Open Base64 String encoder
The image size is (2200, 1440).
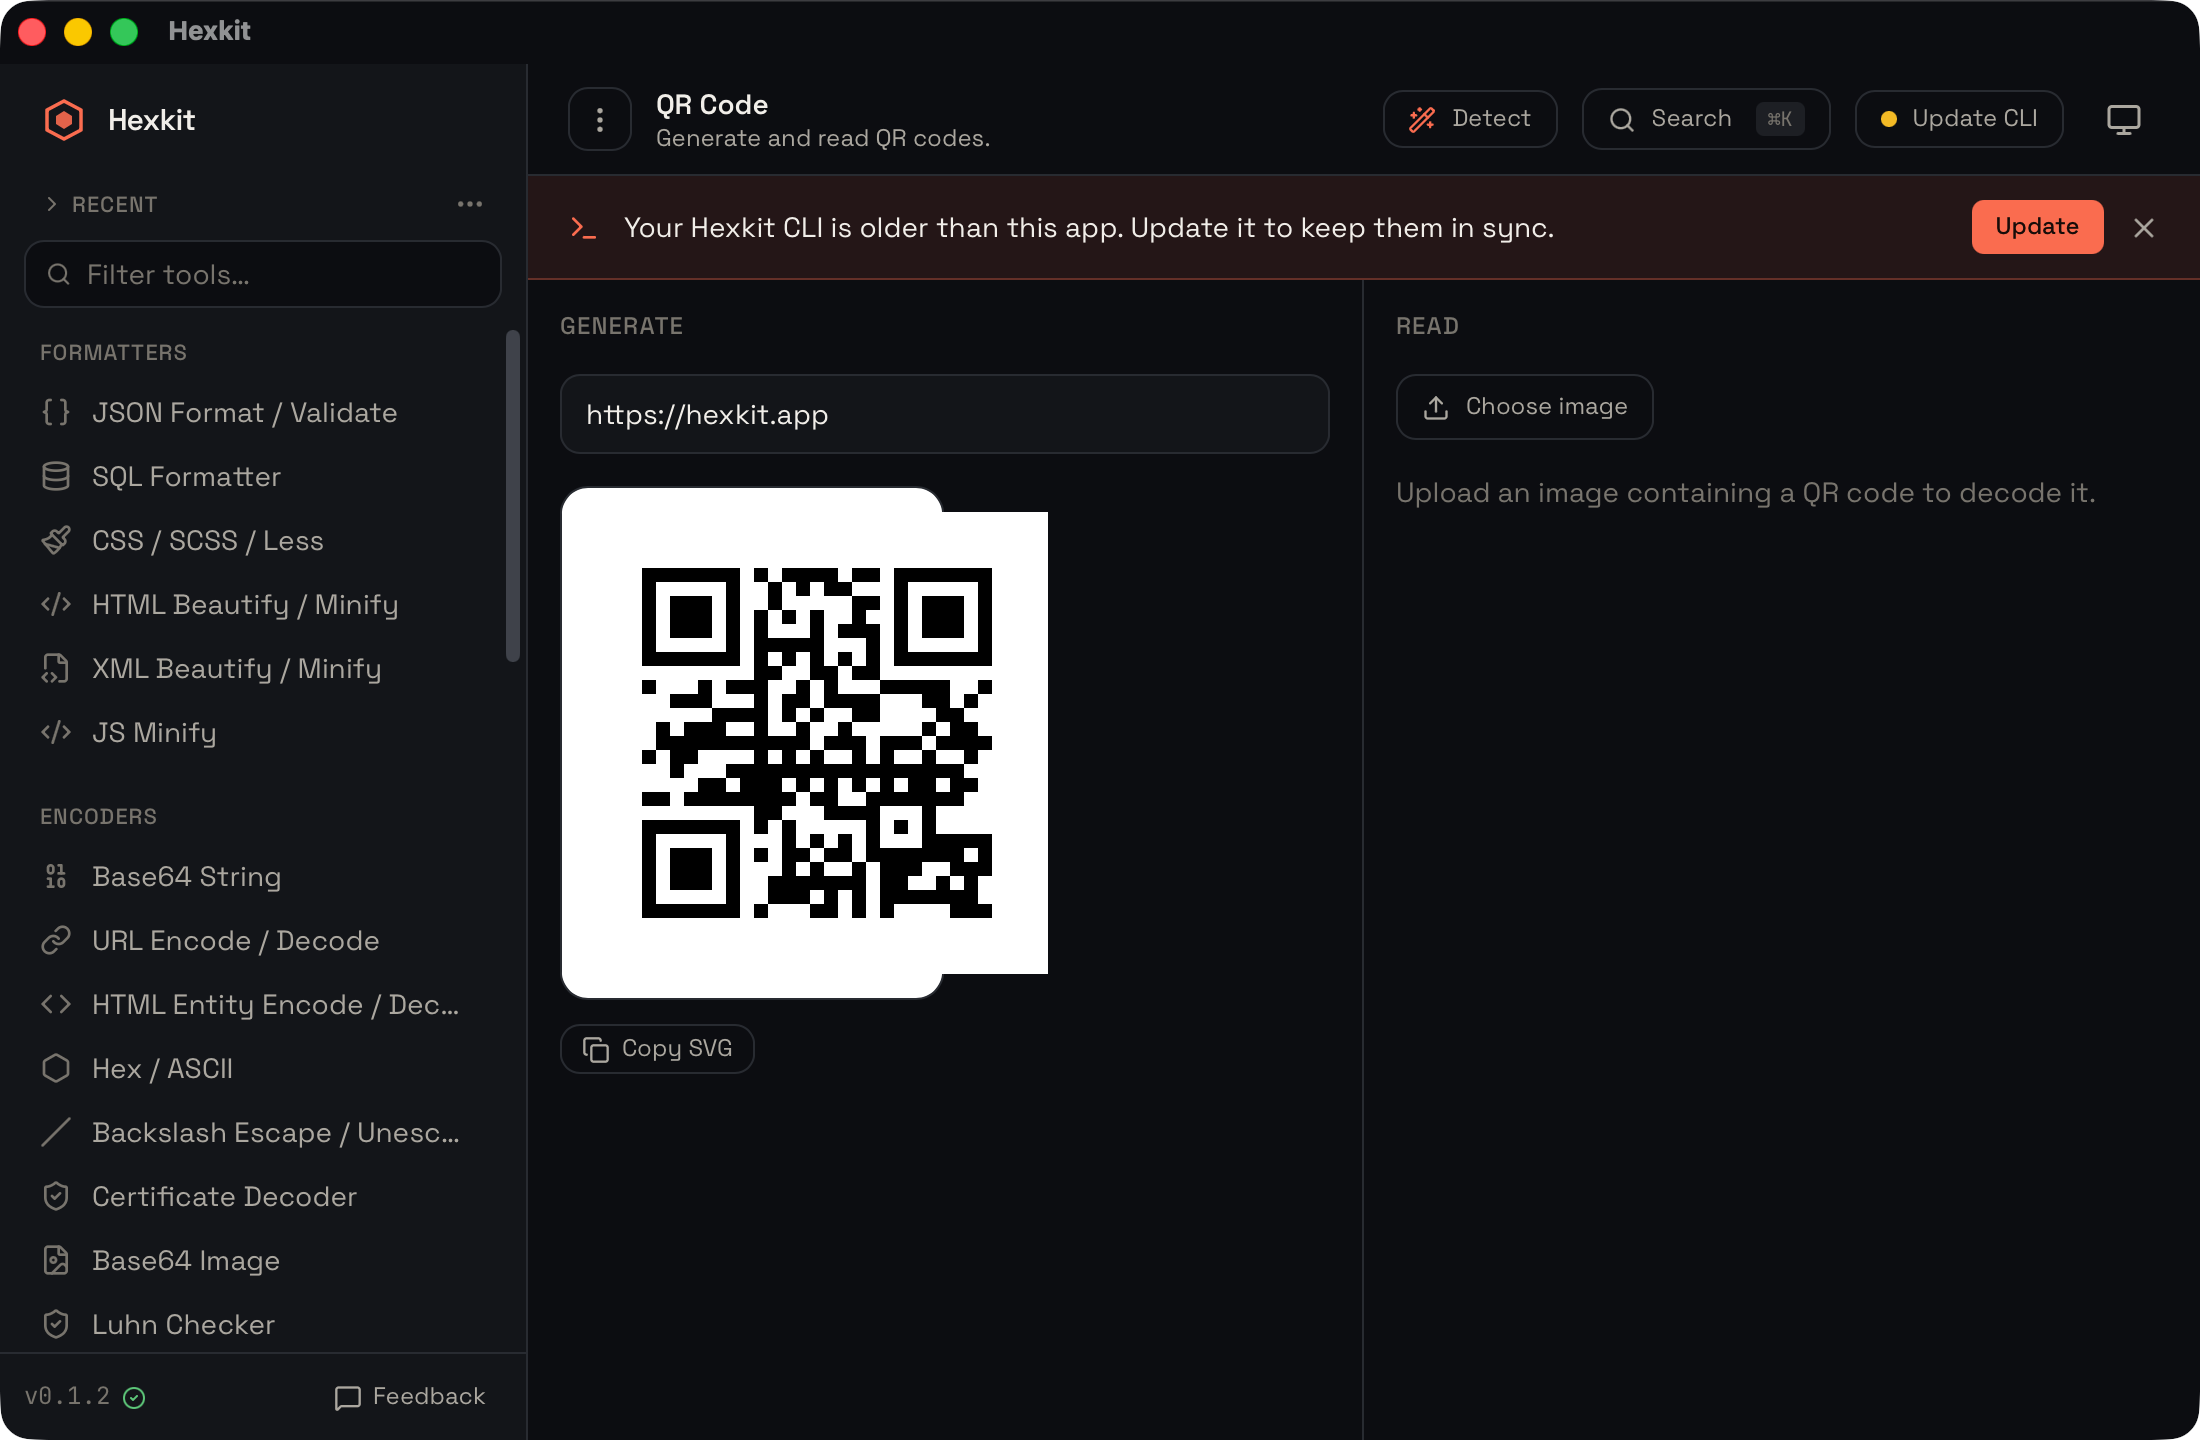click(x=262, y=876)
